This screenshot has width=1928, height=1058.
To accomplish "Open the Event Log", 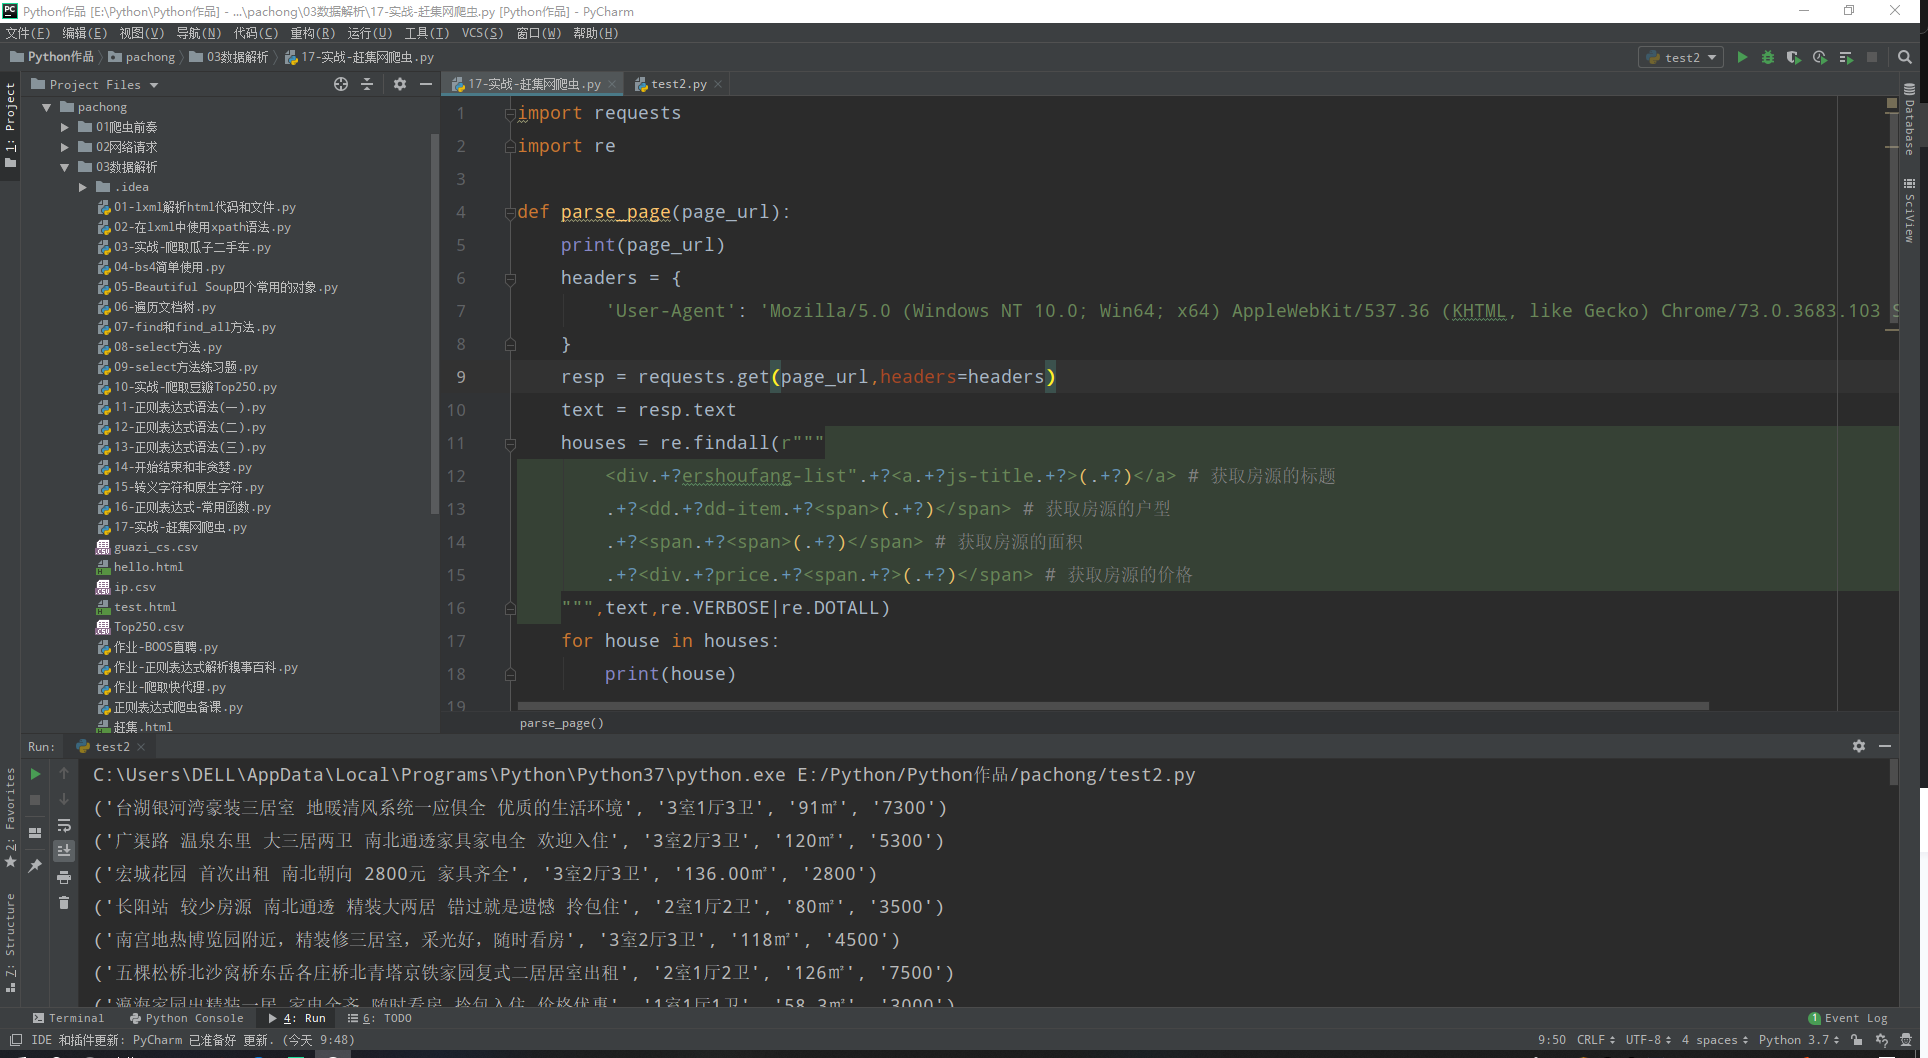I will [1848, 1018].
